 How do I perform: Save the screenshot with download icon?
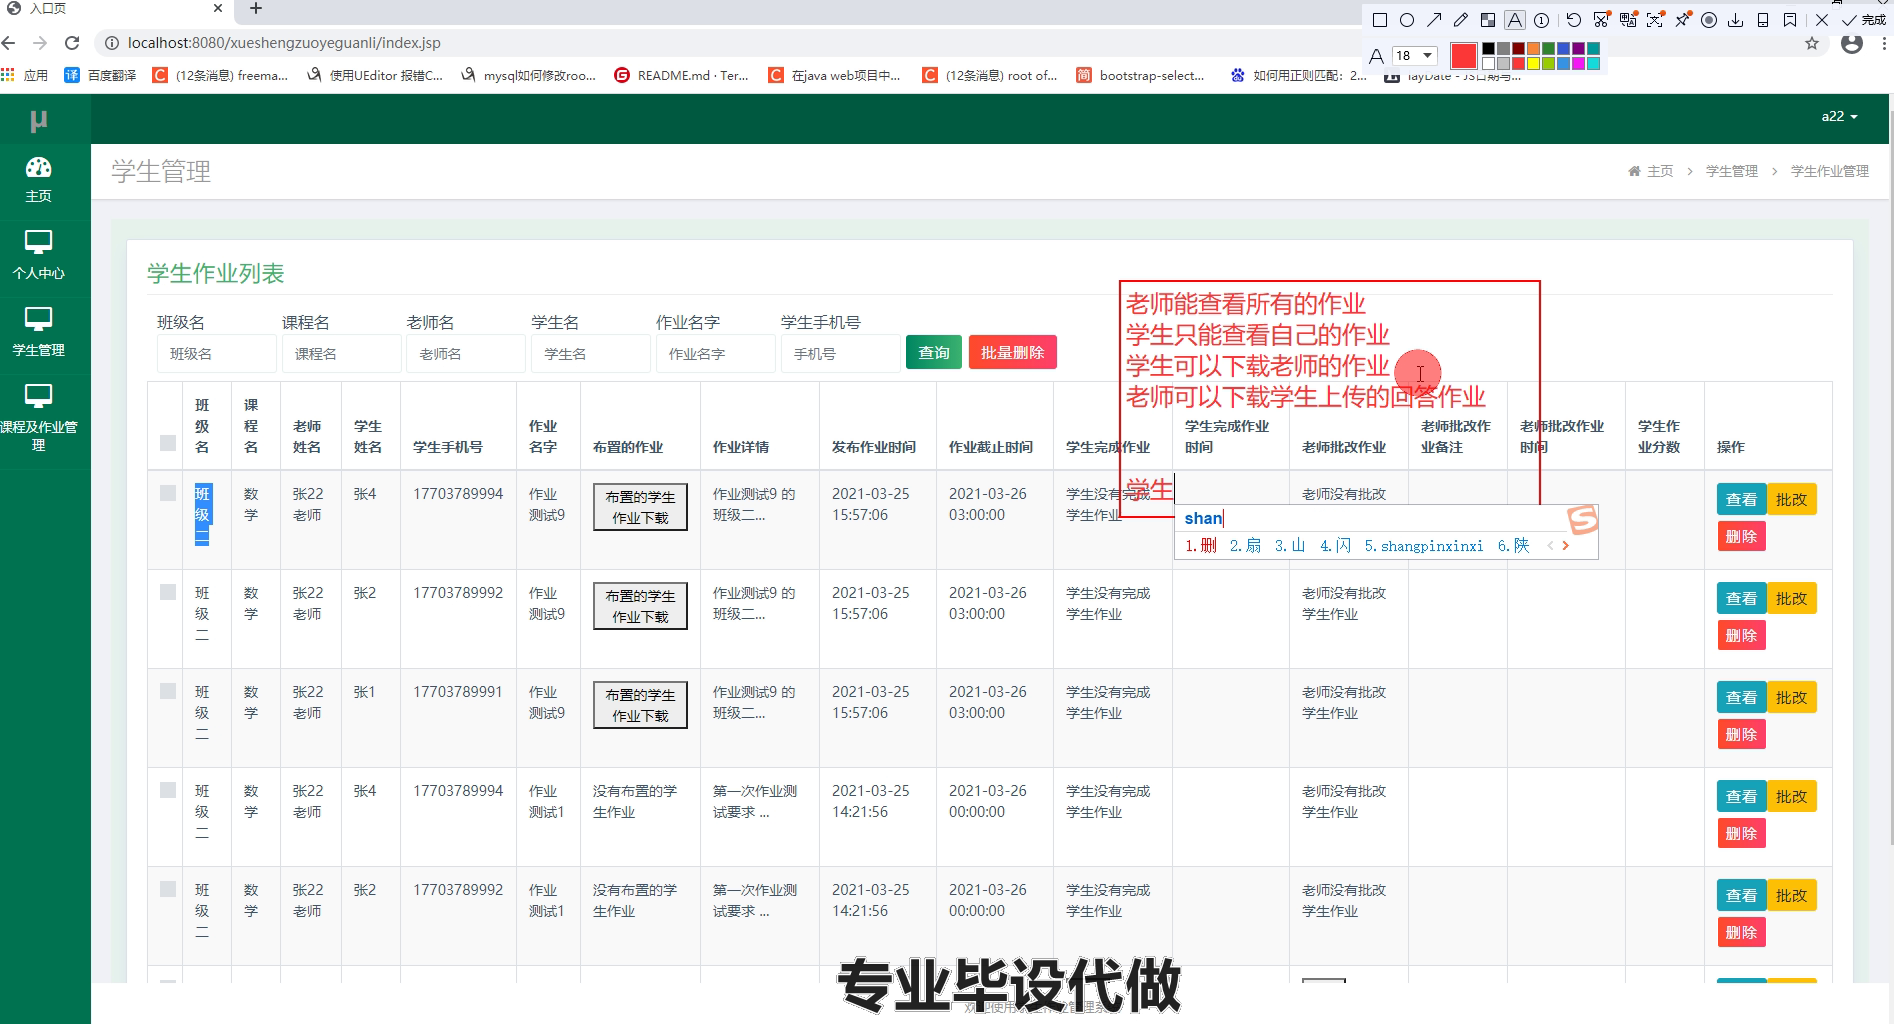[1736, 20]
